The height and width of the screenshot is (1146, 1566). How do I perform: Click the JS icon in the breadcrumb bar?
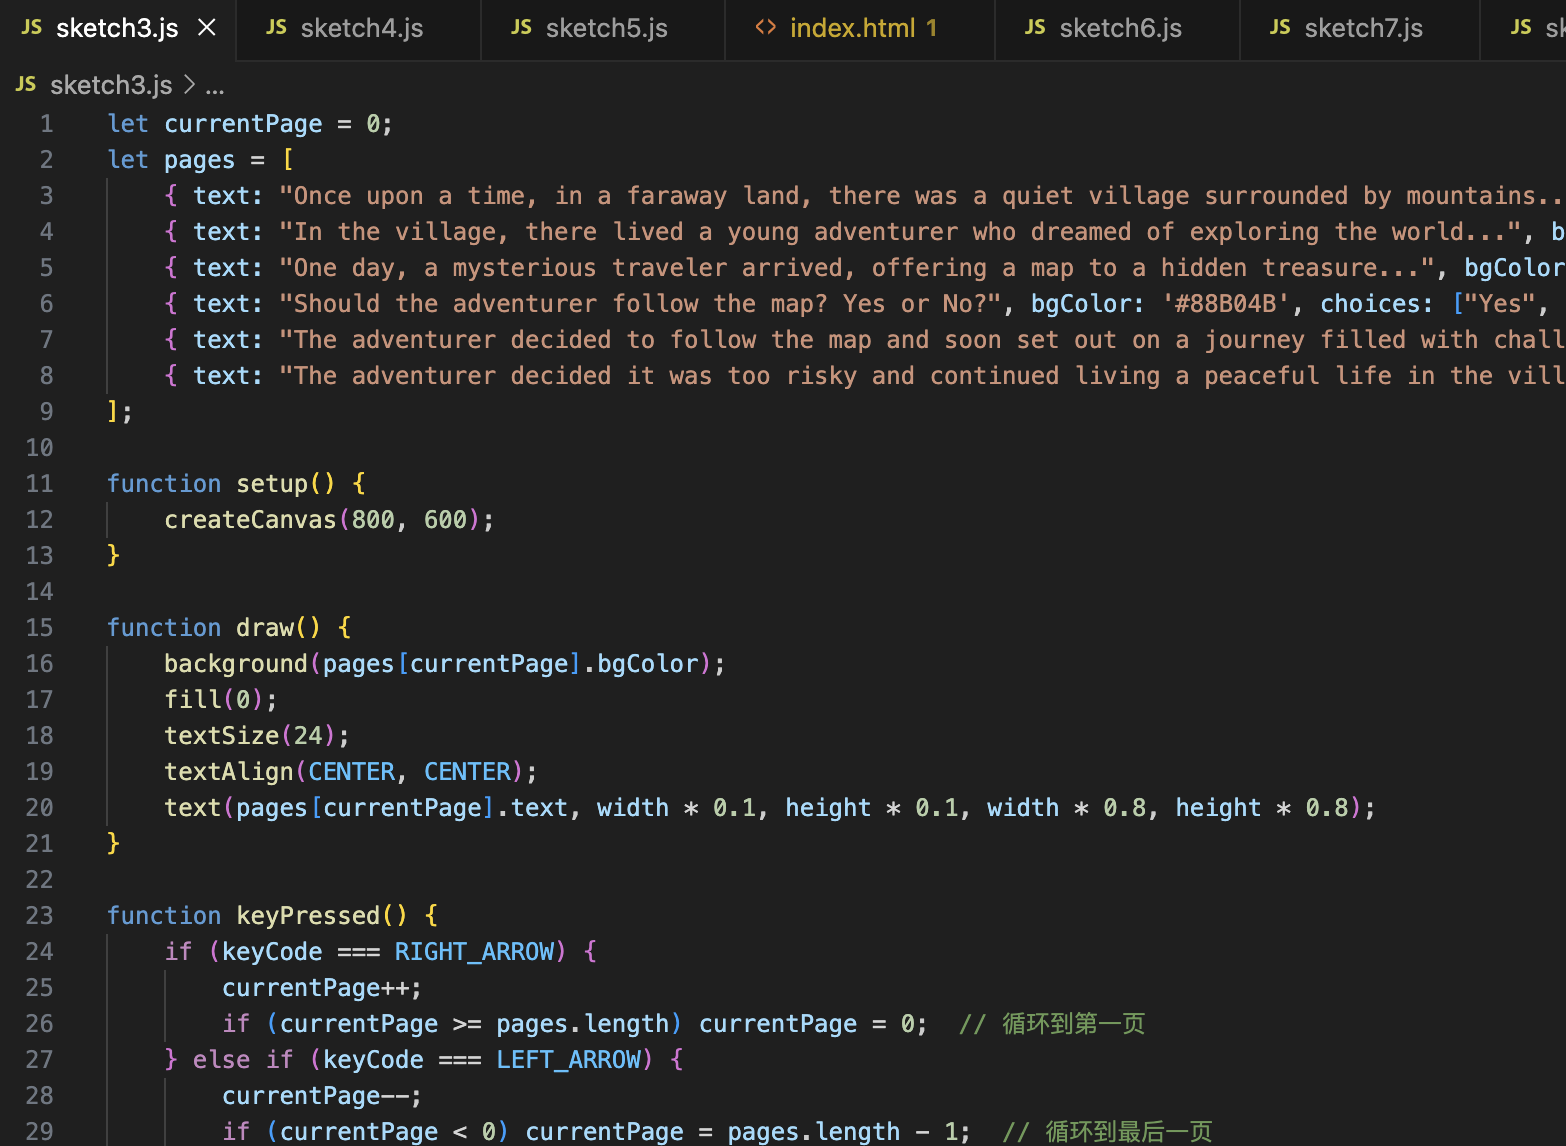click(25, 84)
